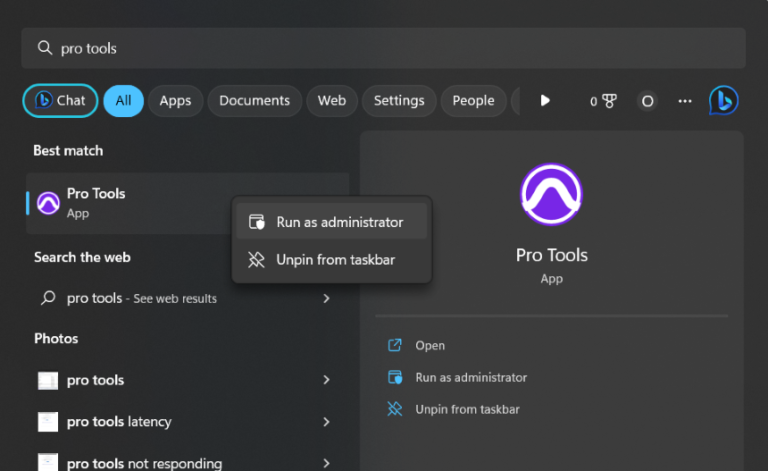Expand chevron for 'pro tools' photo result
768x471 pixels.
(x=326, y=380)
